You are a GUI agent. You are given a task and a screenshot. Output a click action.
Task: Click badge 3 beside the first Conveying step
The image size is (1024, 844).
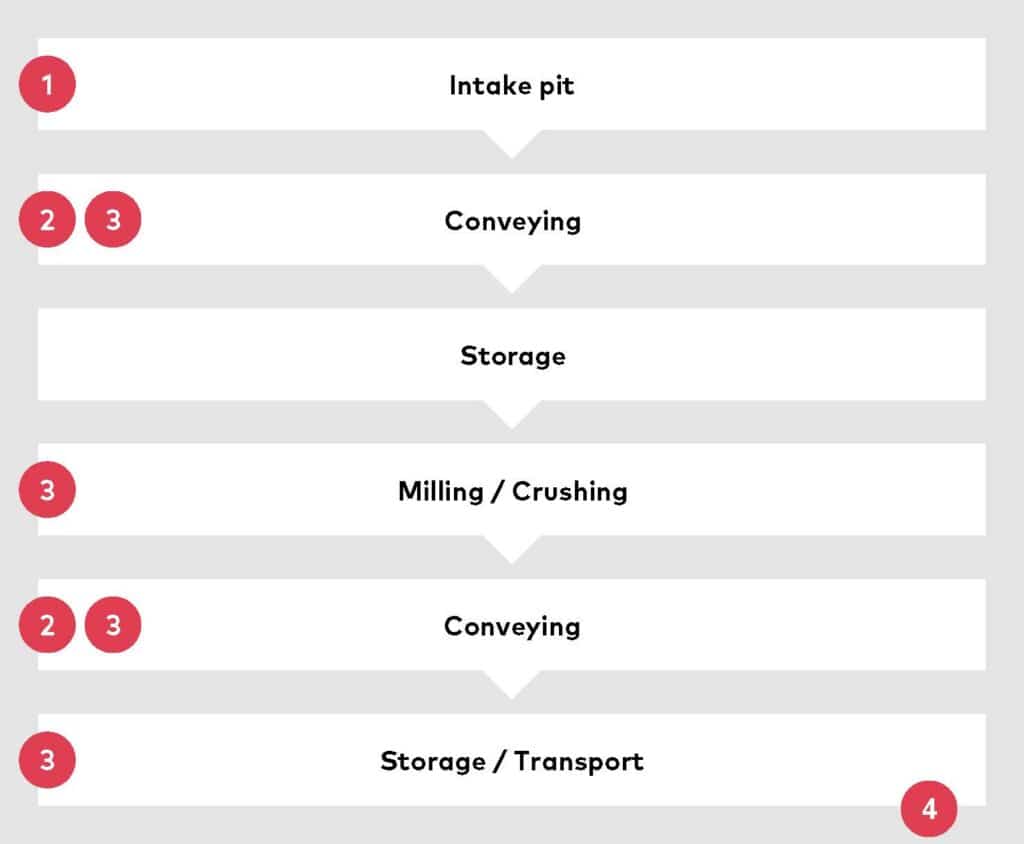[x=113, y=219]
